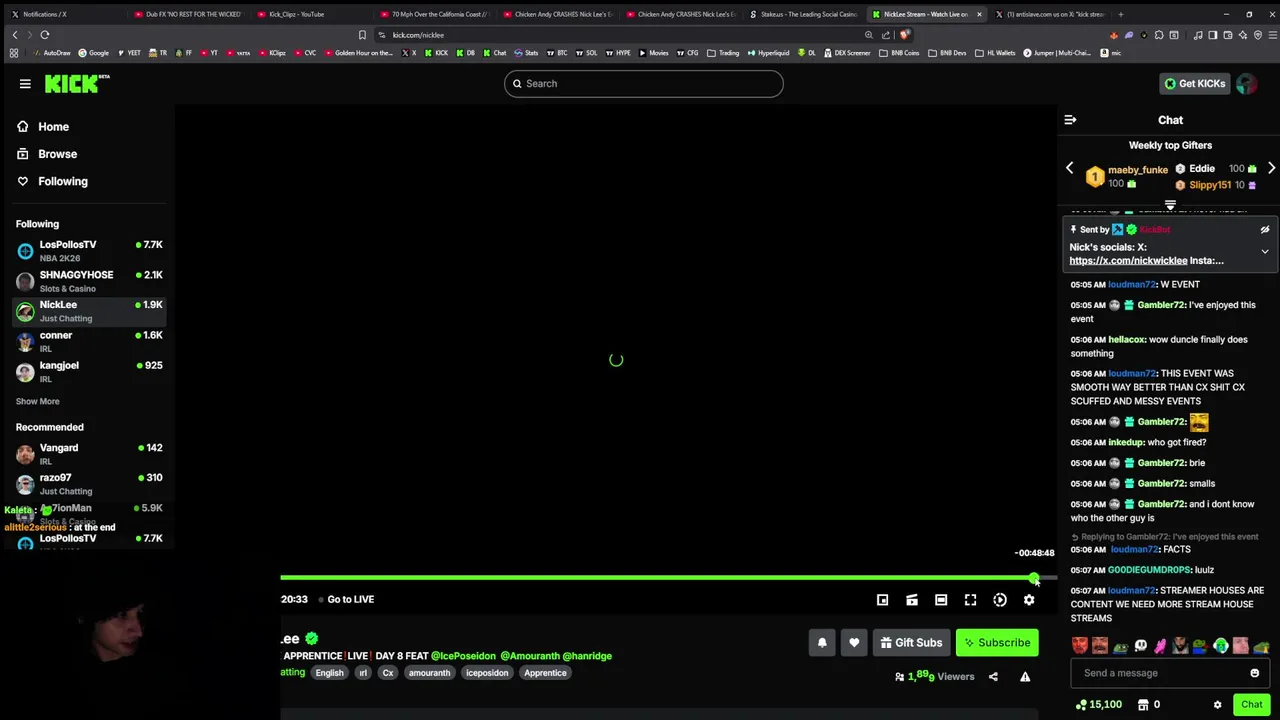1280x720 pixels.
Task: Show previous weekly top gifters
Action: click(x=1069, y=168)
